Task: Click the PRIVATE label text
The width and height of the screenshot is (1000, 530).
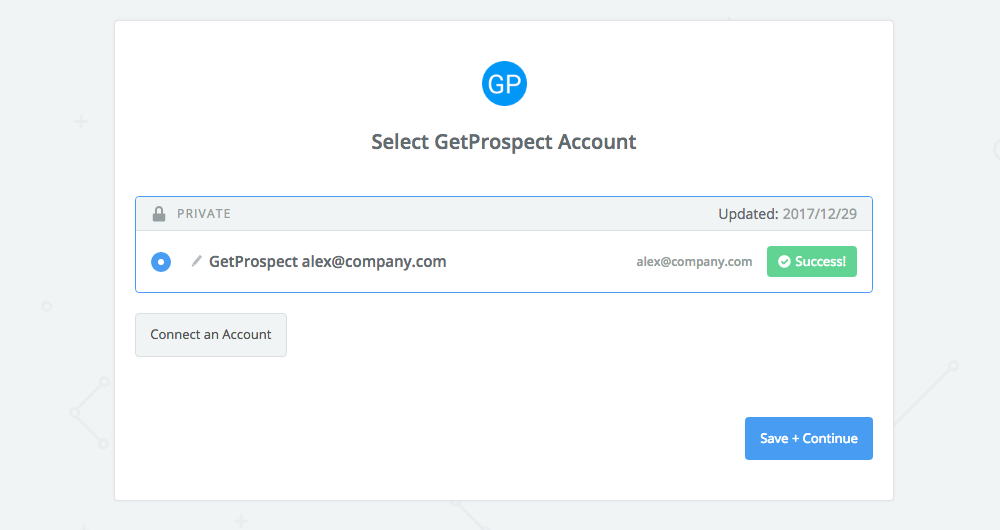Action: click(x=204, y=214)
